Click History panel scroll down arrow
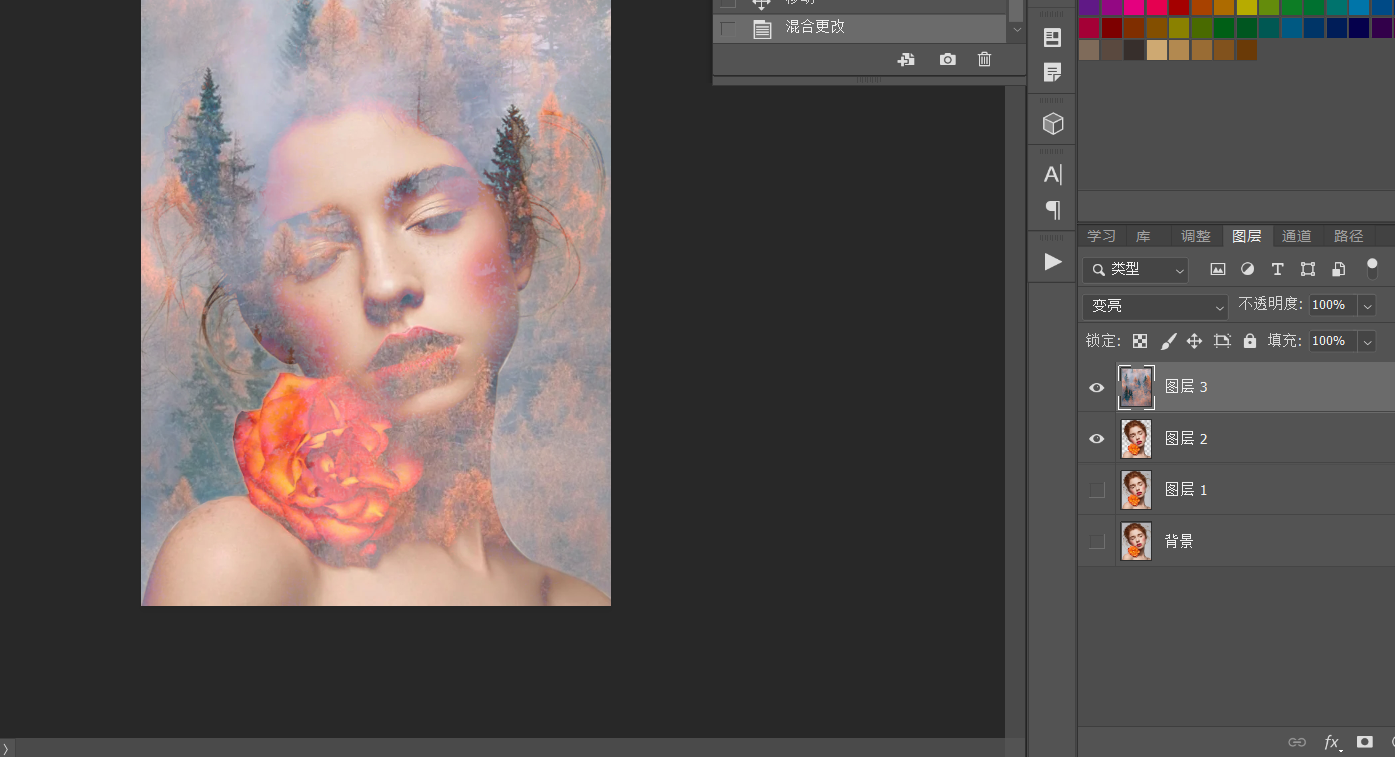The height and width of the screenshot is (757, 1395). click(x=1017, y=30)
